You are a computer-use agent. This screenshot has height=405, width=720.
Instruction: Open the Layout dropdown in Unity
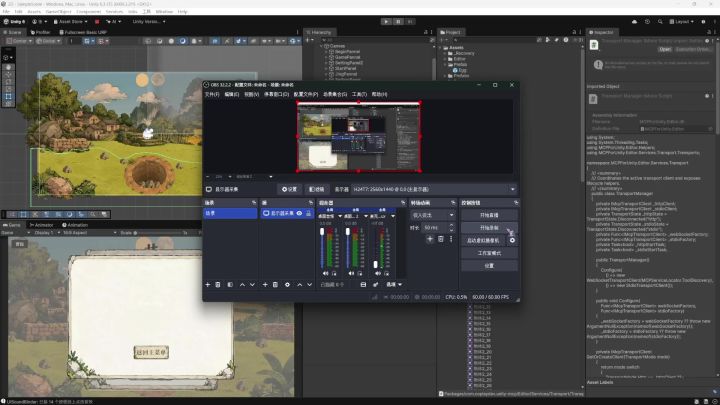click(681, 22)
